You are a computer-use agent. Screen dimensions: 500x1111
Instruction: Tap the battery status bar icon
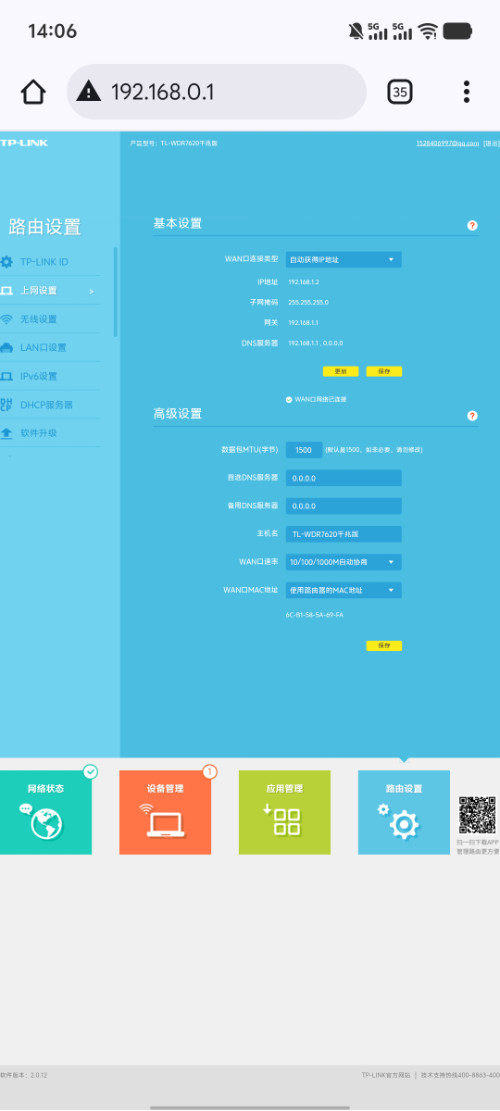tap(458, 30)
